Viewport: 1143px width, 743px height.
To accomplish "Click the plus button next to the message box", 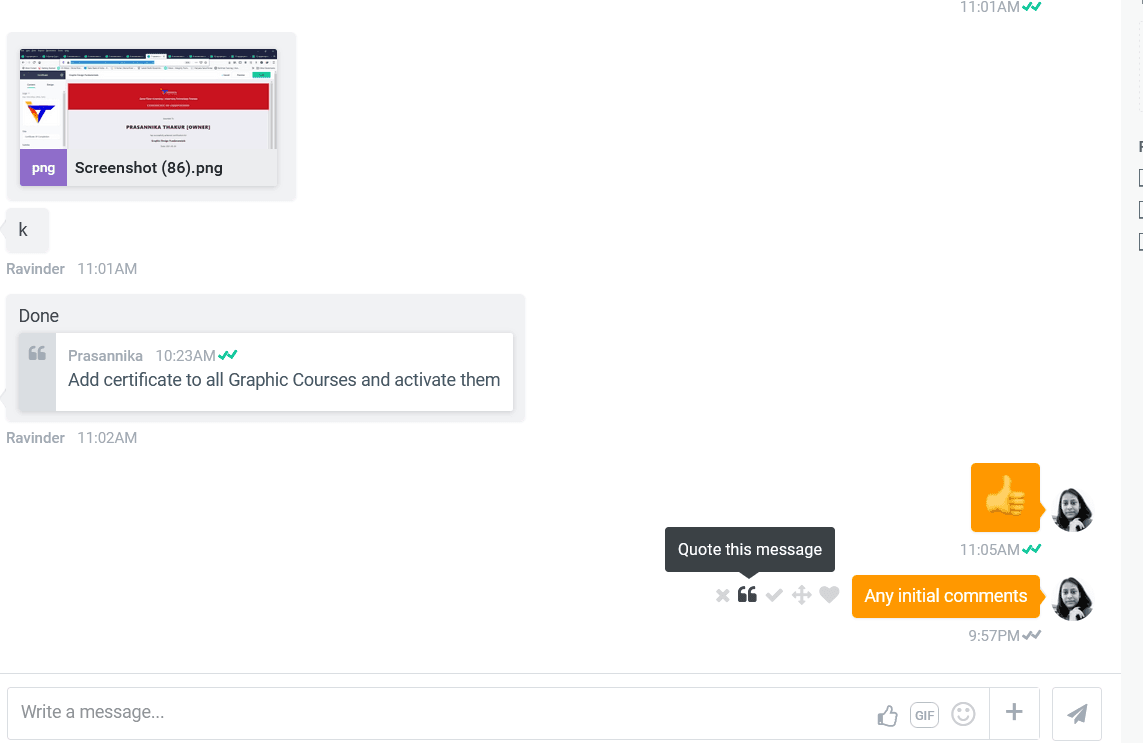I will pos(1014,713).
